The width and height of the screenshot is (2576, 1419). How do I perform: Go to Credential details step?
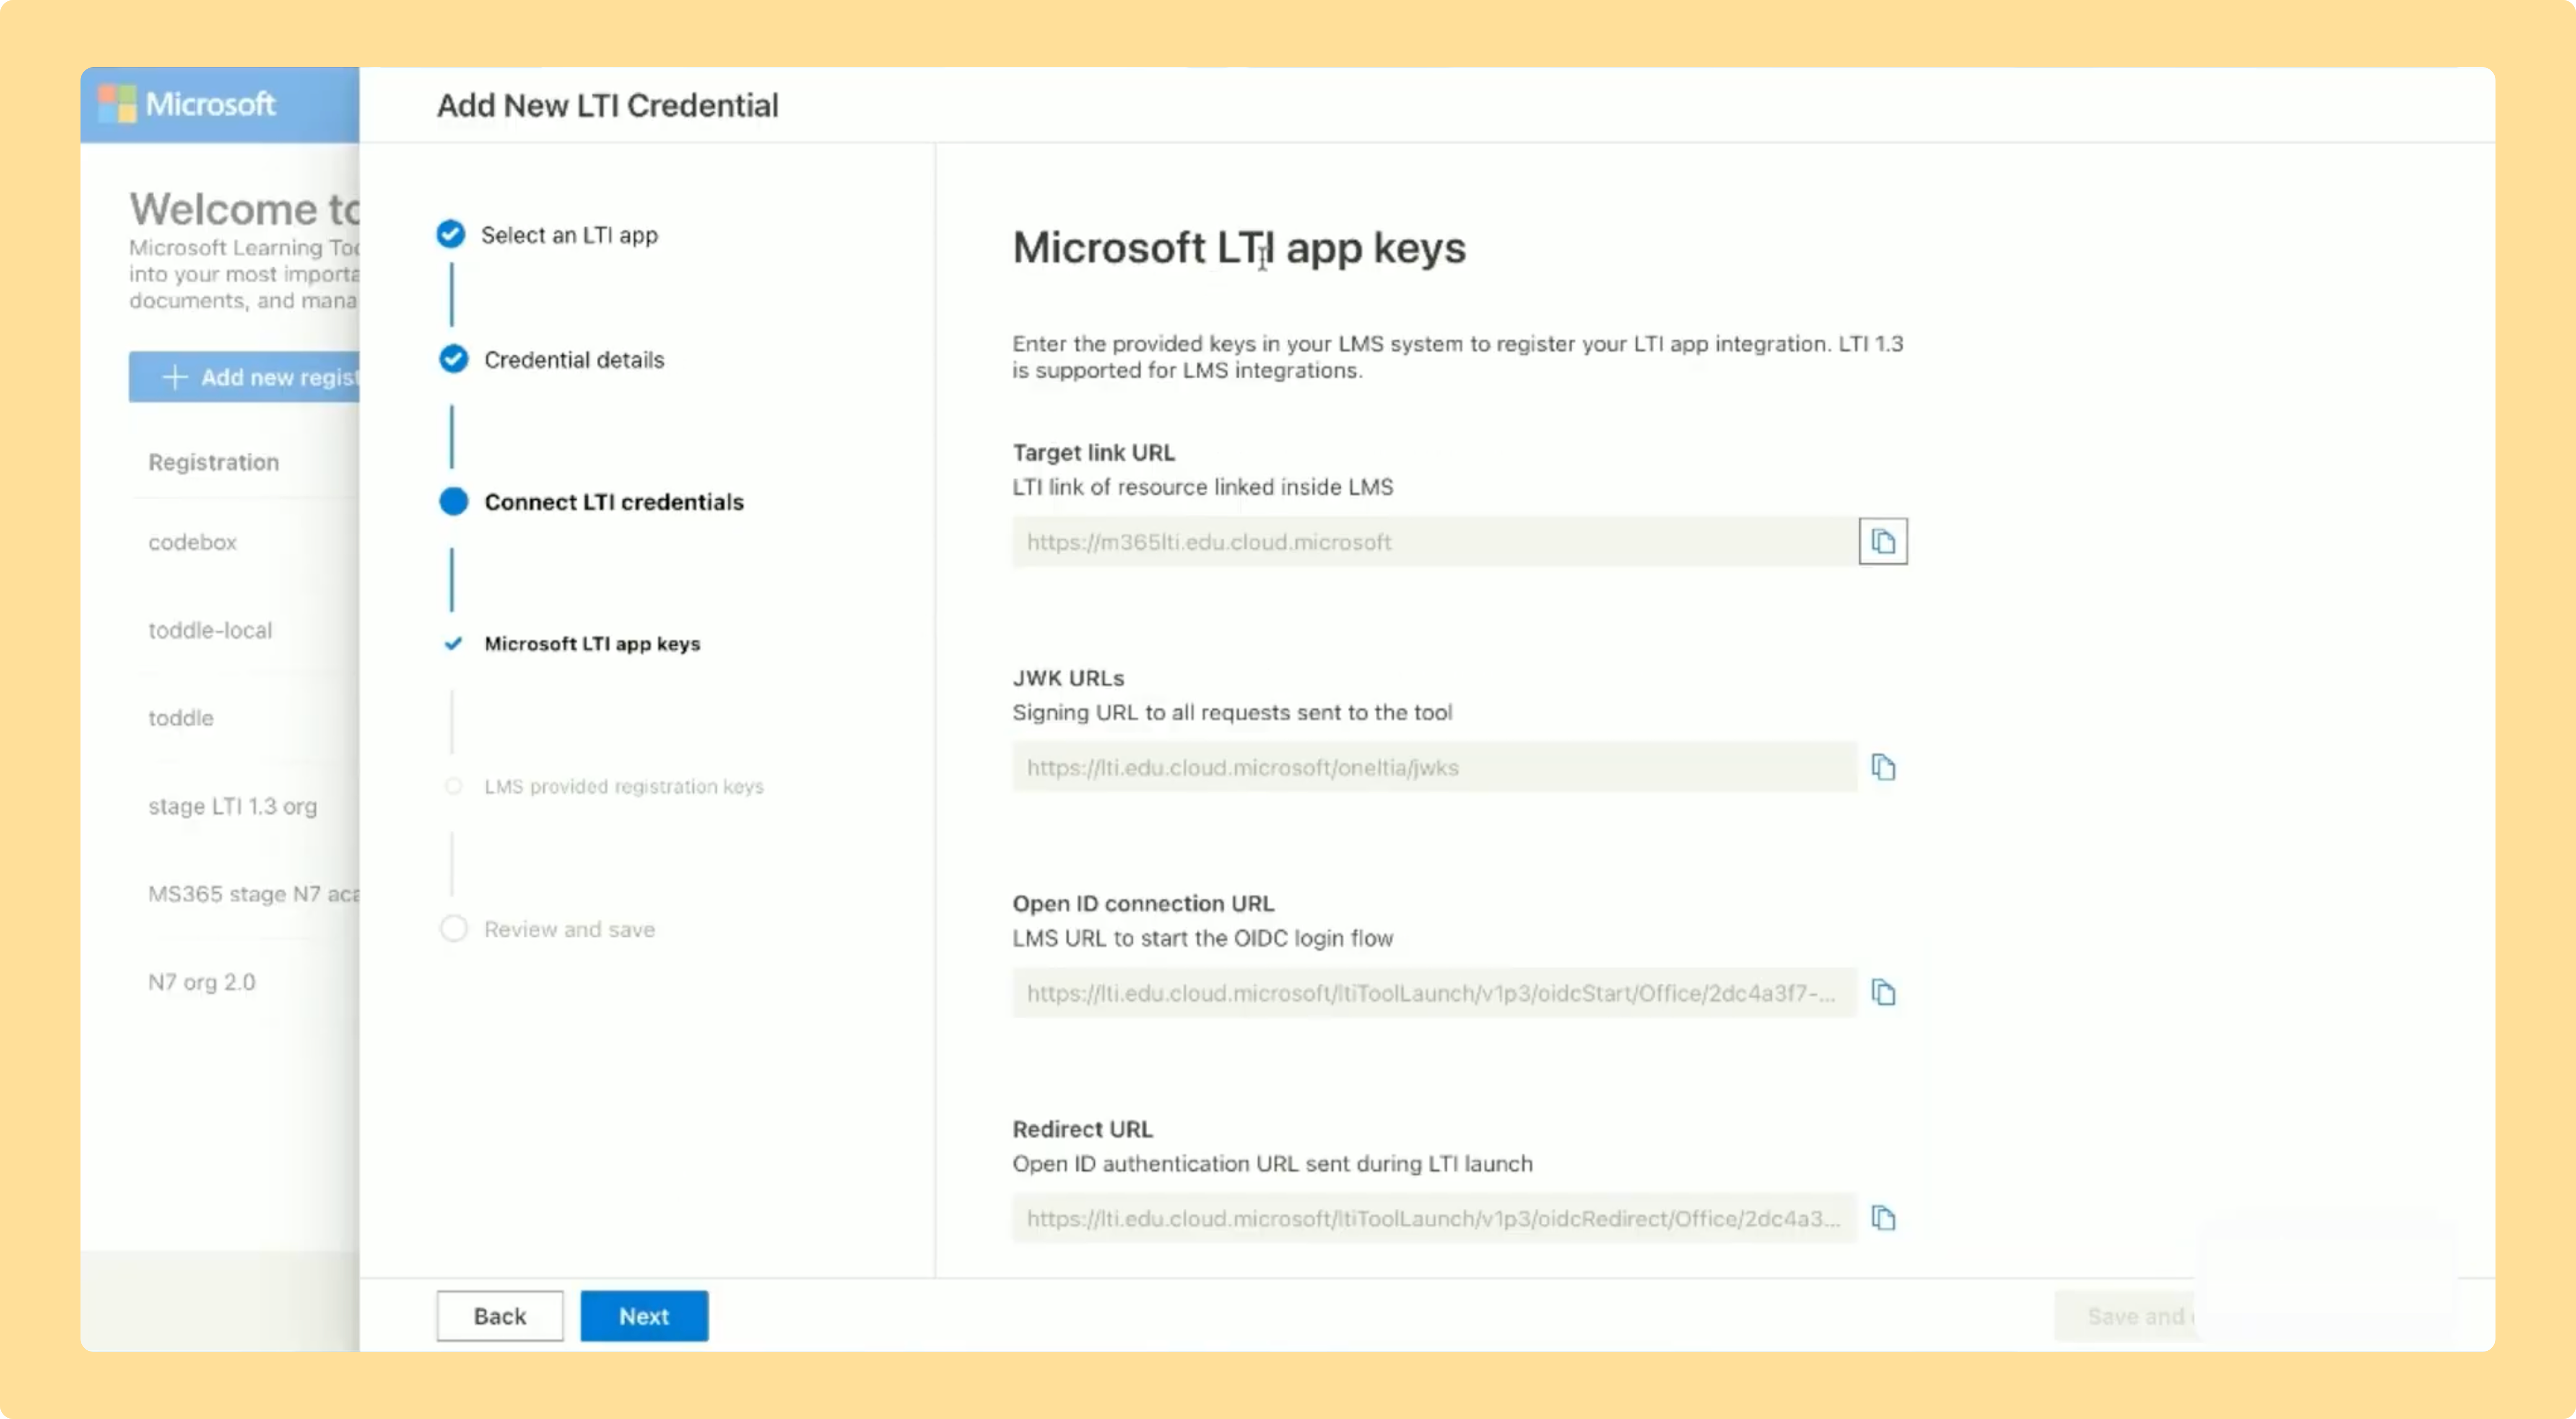[574, 360]
